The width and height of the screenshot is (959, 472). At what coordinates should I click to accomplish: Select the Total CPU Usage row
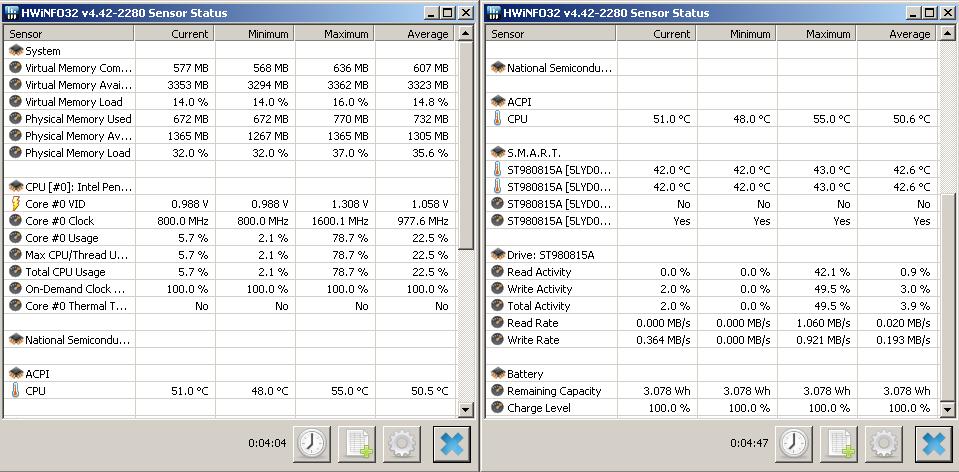[230, 271]
